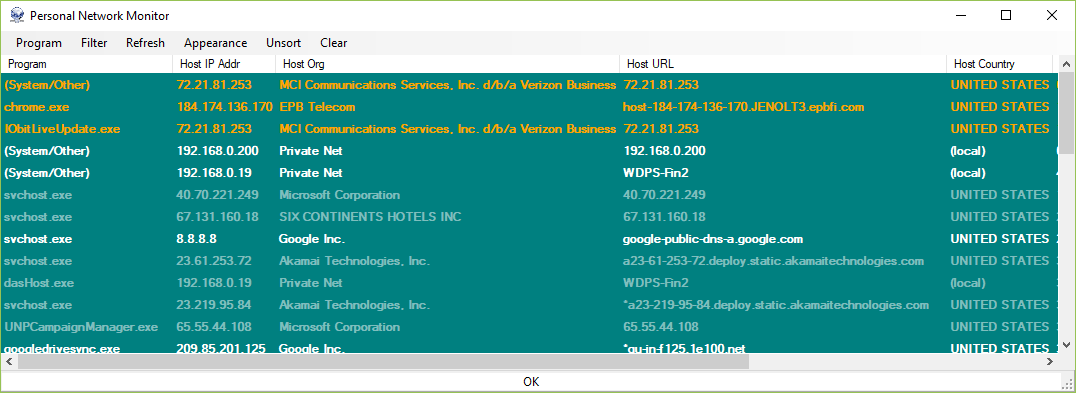Image resolution: width=1076 pixels, height=393 pixels.
Task: Click UNITED STATES in the chrome.exe row
Action: pos(1000,107)
